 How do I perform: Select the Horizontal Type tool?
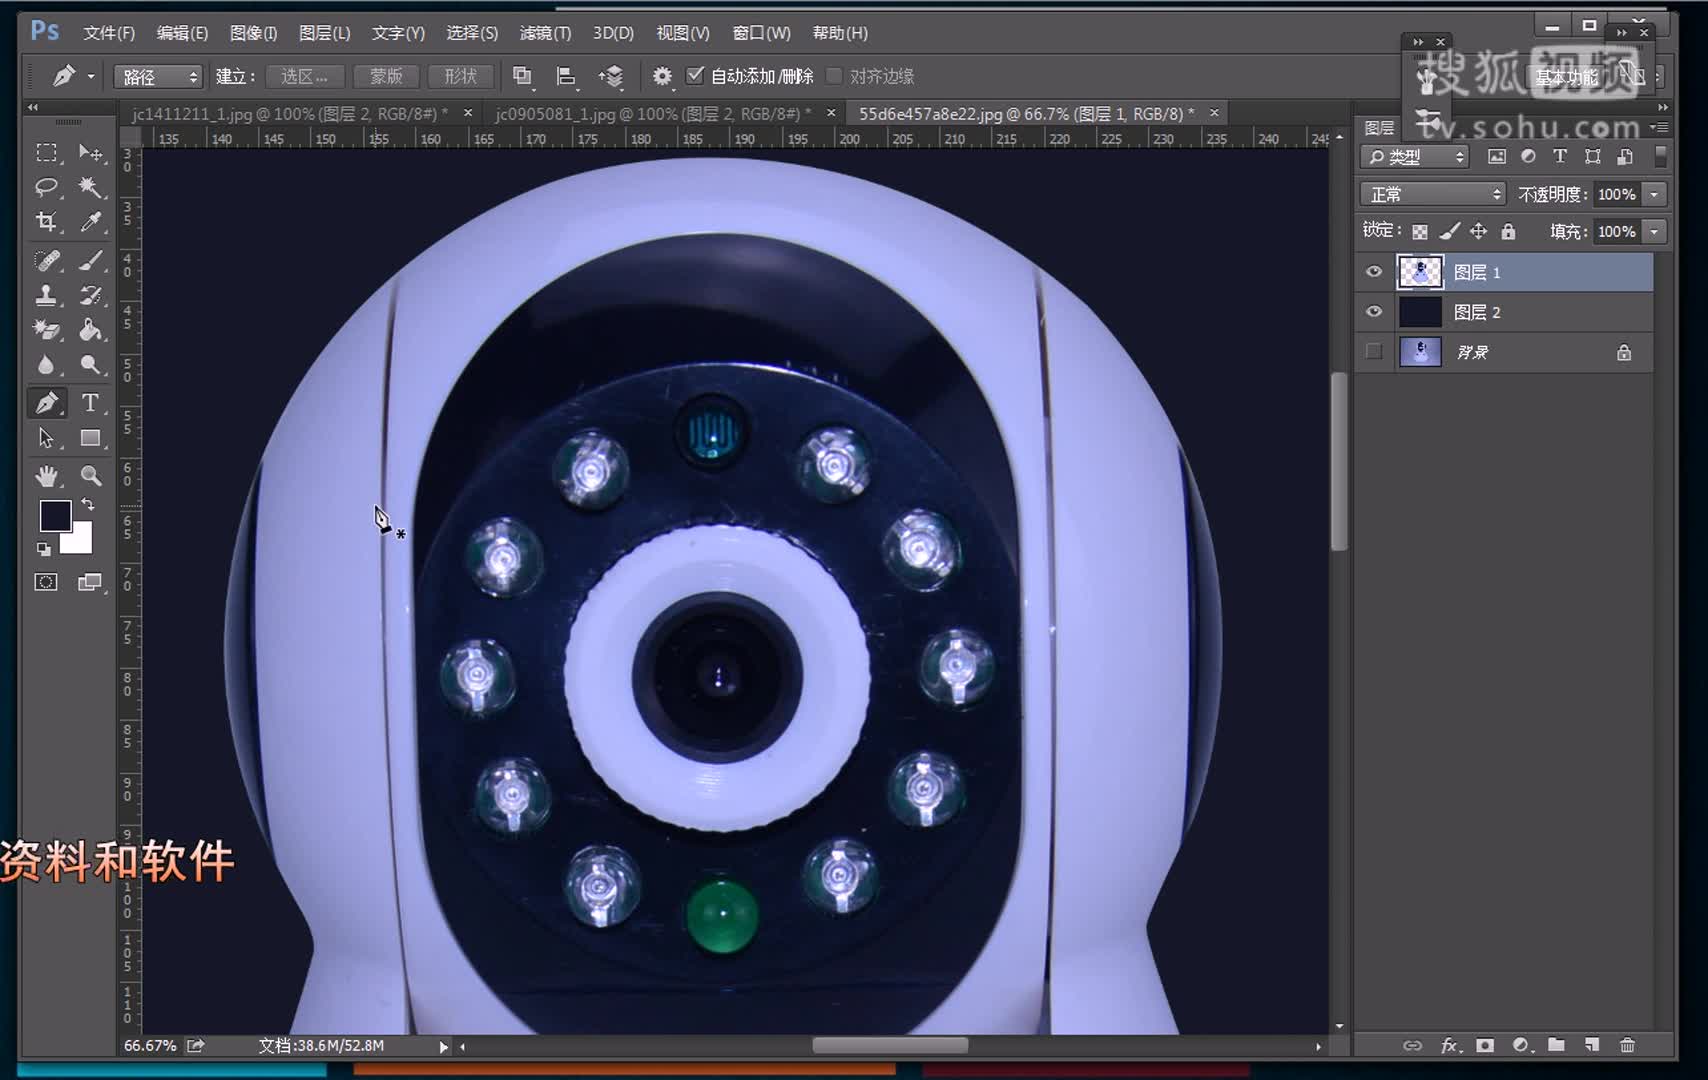(90, 403)
